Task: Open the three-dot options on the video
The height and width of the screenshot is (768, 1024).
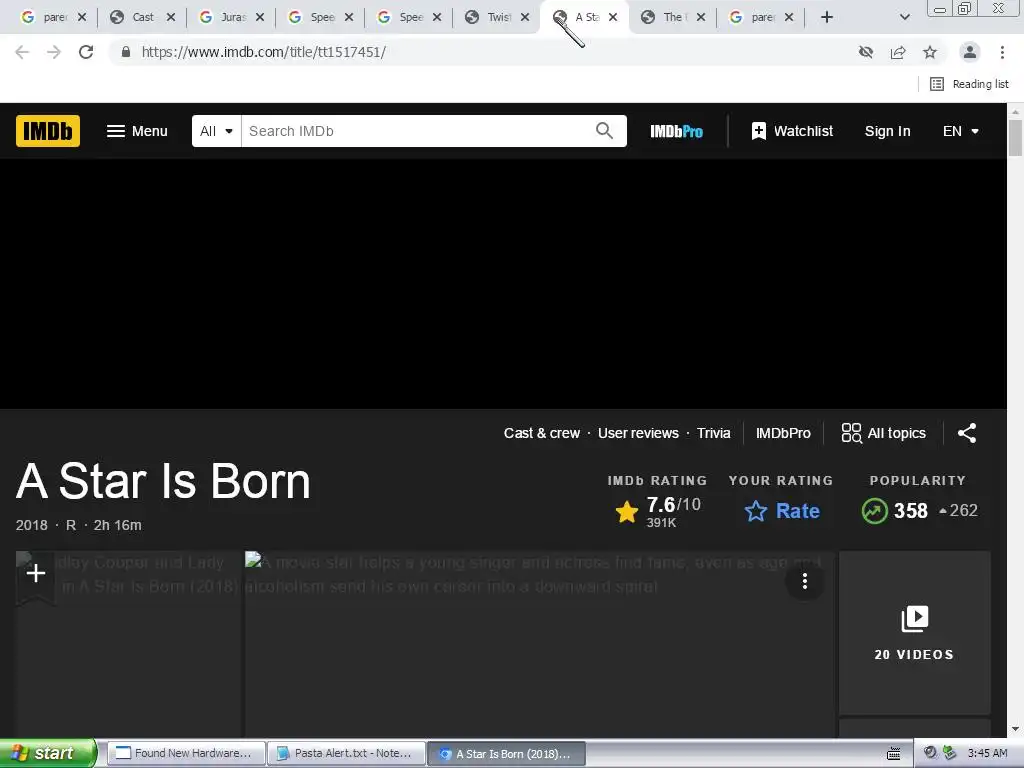Action: click(805, 581)
